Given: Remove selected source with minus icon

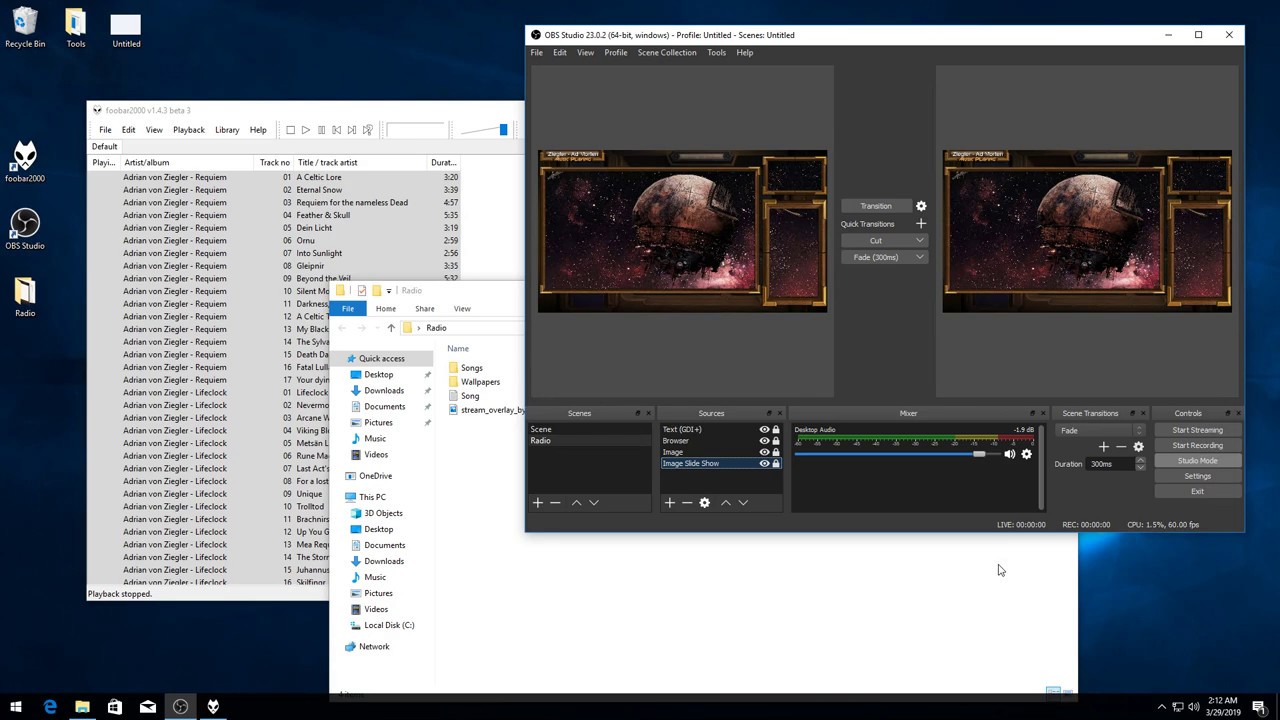Looking at the screenshot, I should coord(687,503).
